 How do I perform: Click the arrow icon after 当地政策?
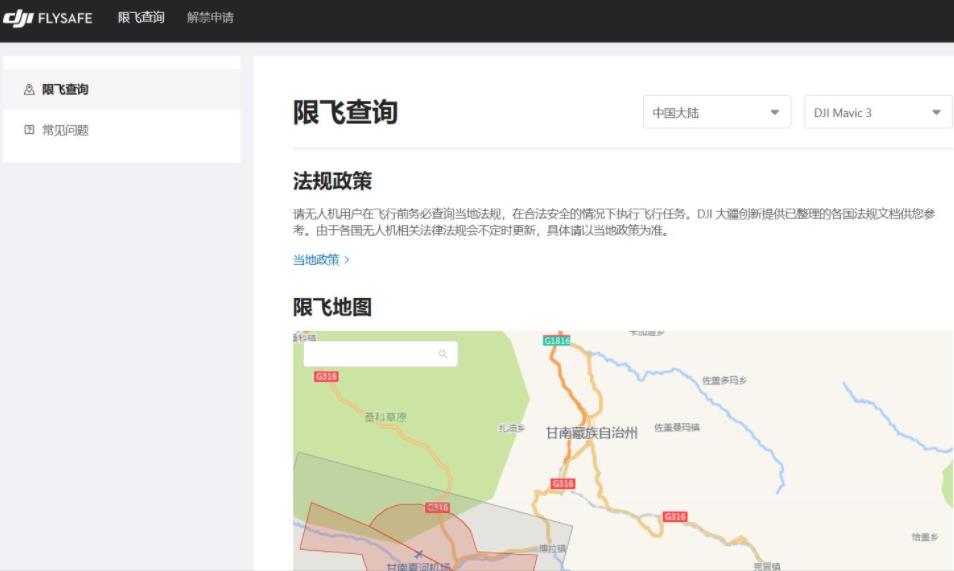(x=347, y=260)
